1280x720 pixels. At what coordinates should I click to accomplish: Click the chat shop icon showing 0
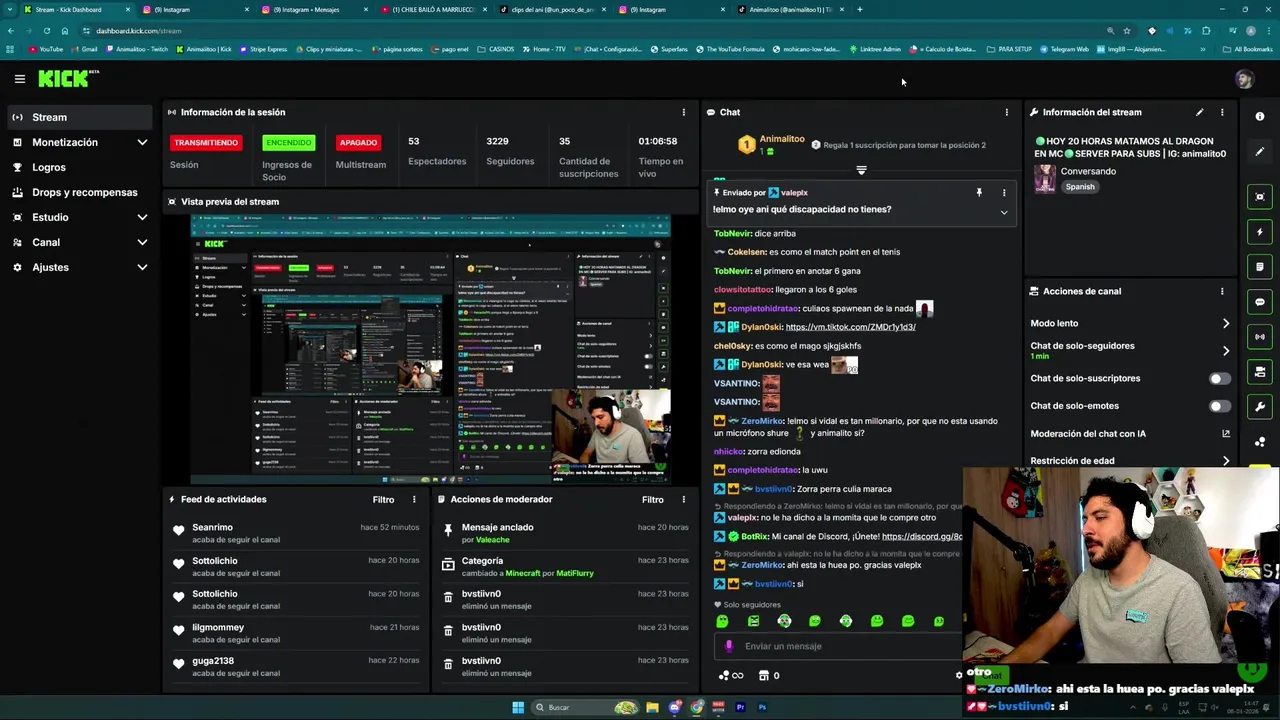[x=769, y=675]
